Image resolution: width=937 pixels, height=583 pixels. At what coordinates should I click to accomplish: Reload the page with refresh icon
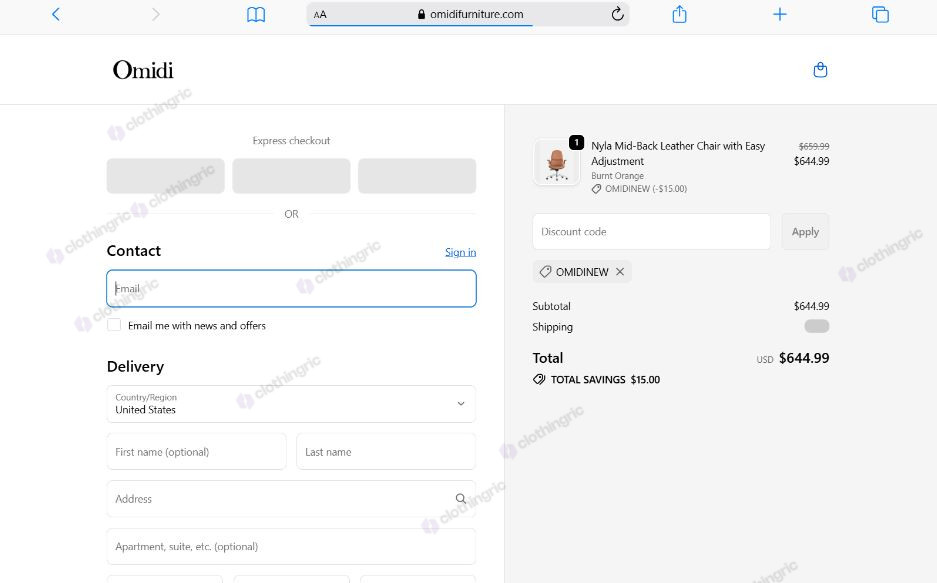[x=617, y=14]
